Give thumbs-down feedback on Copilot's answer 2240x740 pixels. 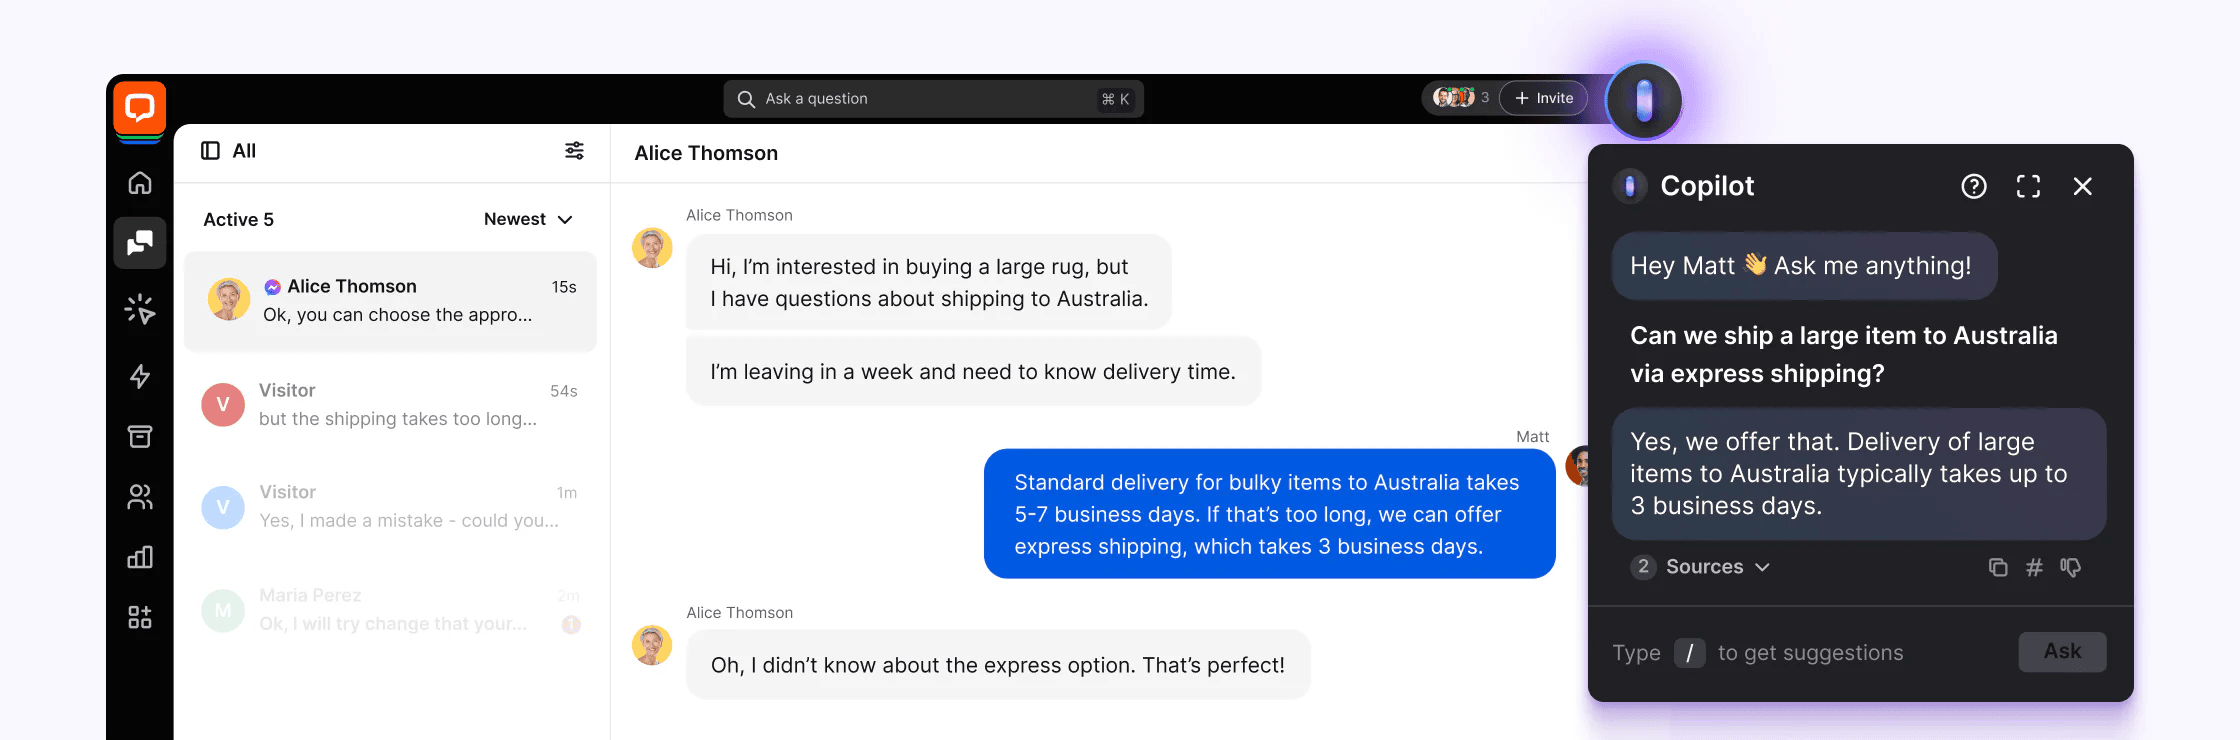[2070, 568]
